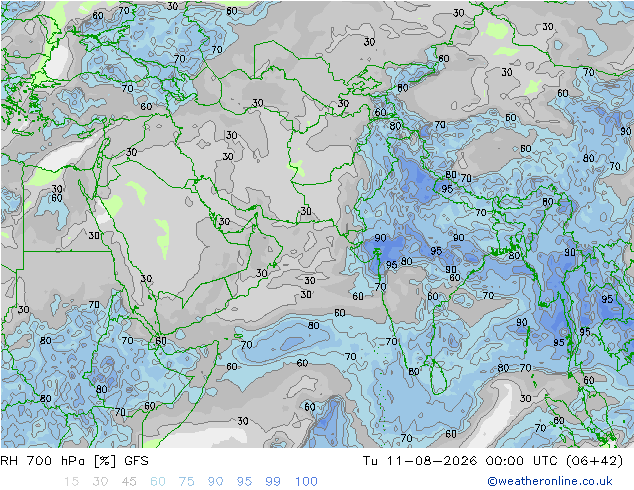Select legend value 15 in the color scale
Viewport: 634px width, 490px height.
coord(71,482)
